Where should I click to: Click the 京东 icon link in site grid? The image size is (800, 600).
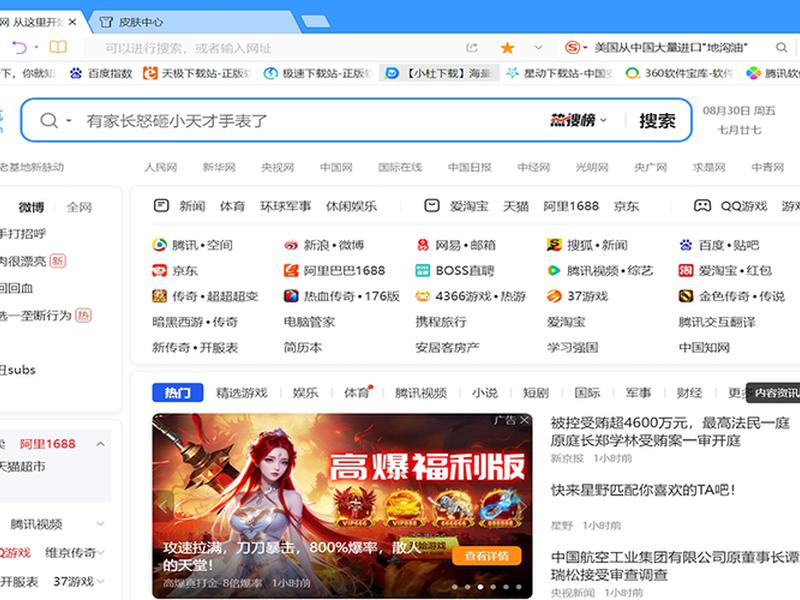point(175,271)
